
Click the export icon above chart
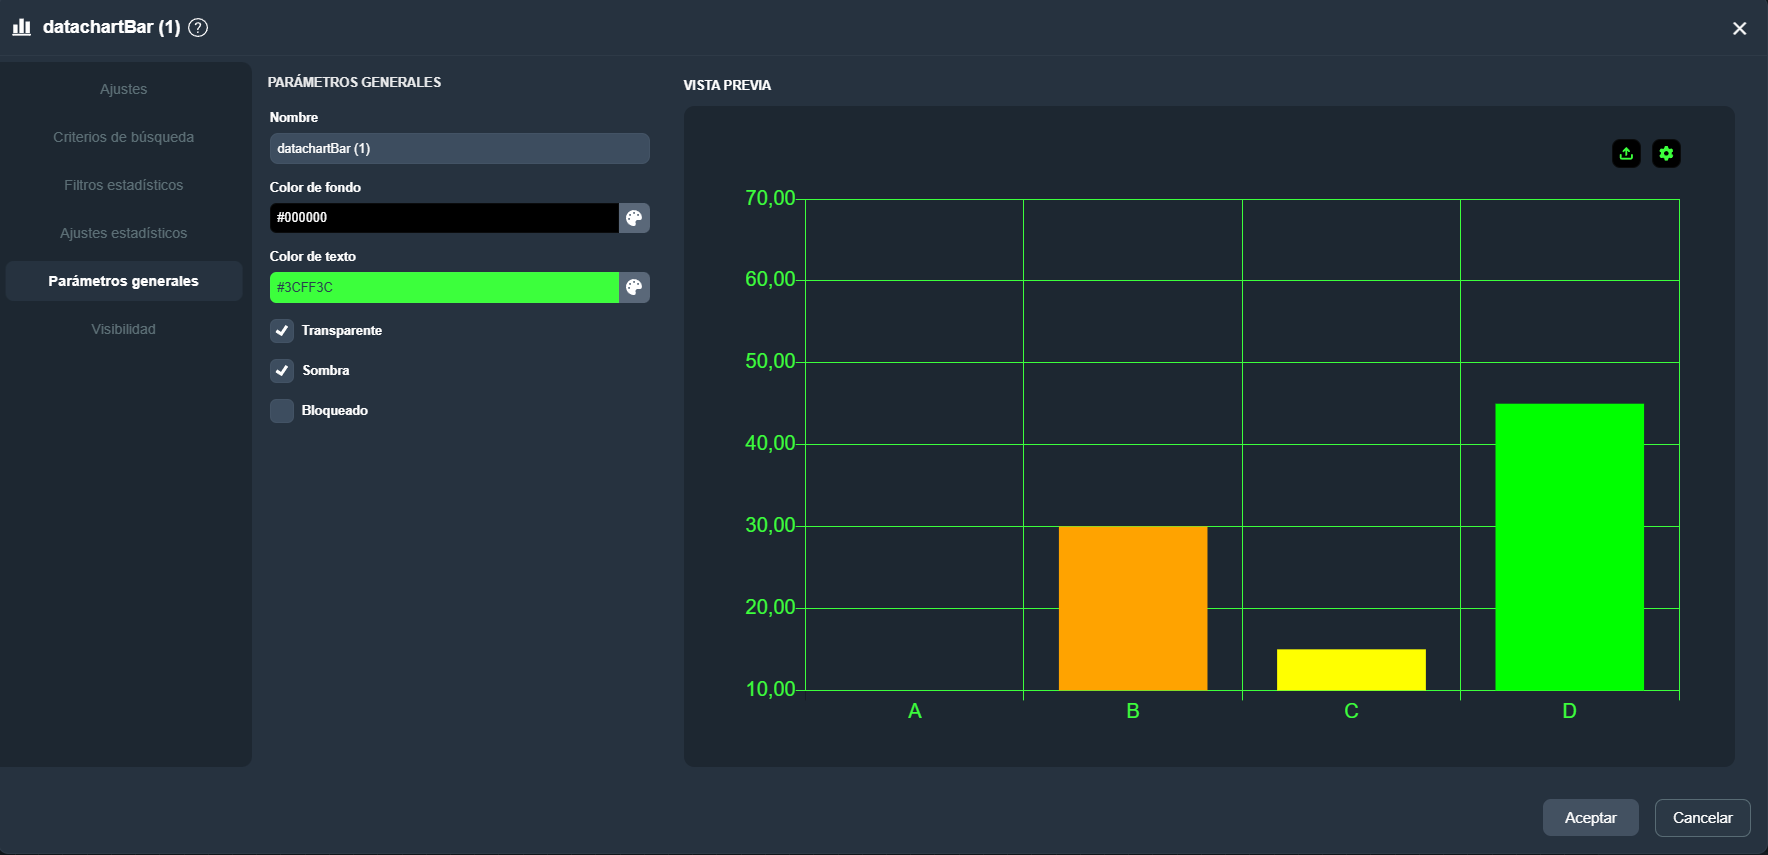[1626, 153]
